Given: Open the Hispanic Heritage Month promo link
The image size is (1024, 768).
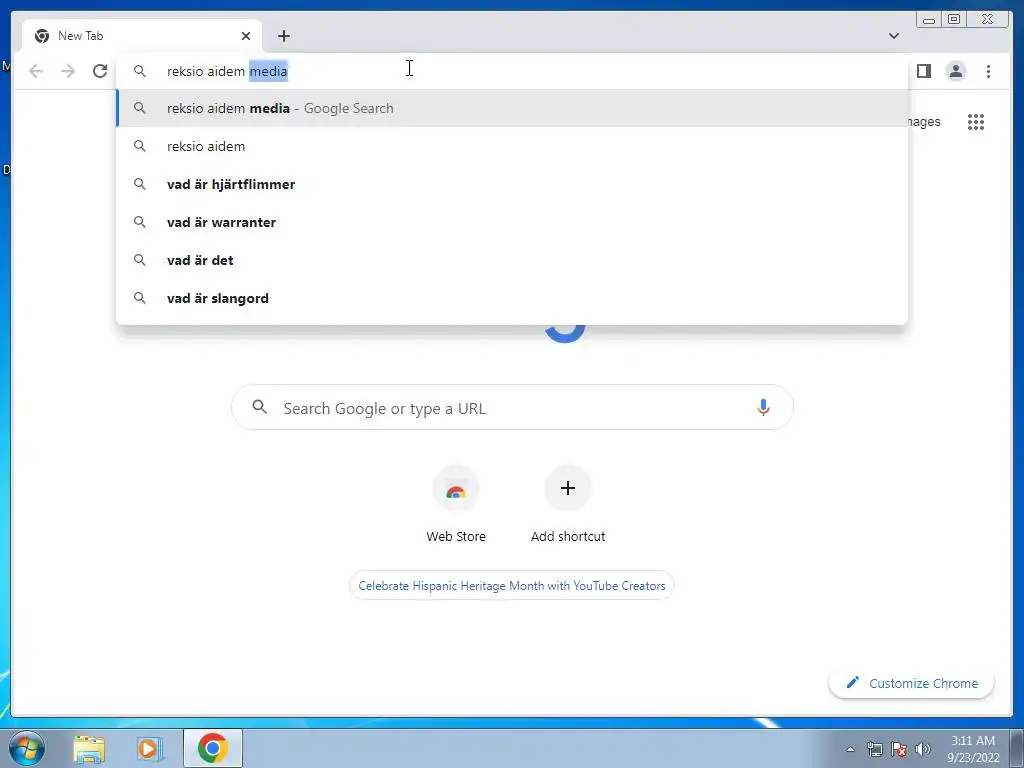Looking at the screenshot, I should [511, 586].
